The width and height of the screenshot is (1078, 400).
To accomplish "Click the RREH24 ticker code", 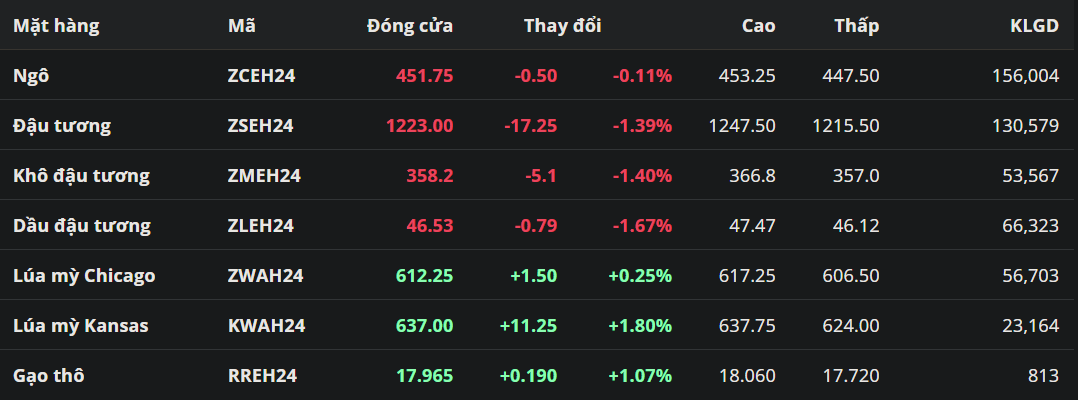I will 262,375.
